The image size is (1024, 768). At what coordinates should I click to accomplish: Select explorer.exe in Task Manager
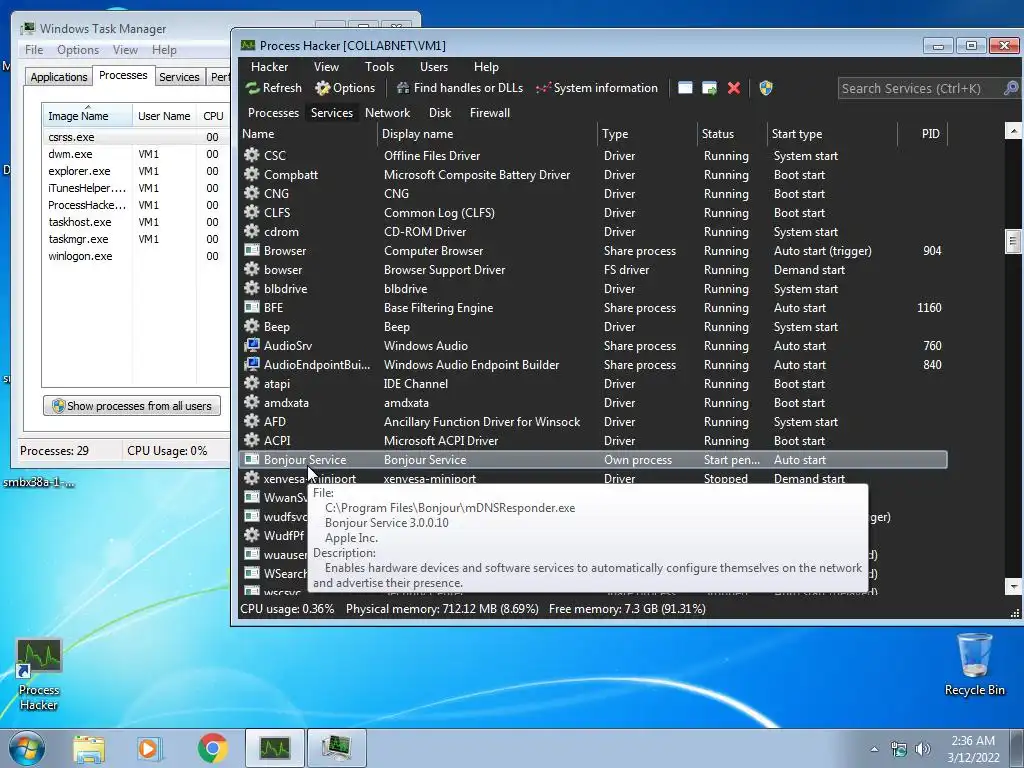pyautogui.click(x=79, y=171)
